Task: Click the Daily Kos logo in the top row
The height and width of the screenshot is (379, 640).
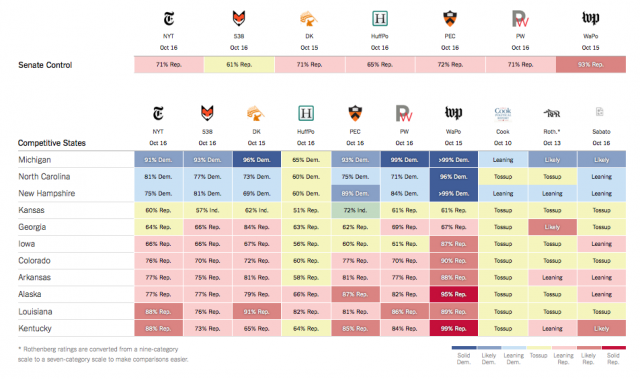Action: (x=309, y=19)
